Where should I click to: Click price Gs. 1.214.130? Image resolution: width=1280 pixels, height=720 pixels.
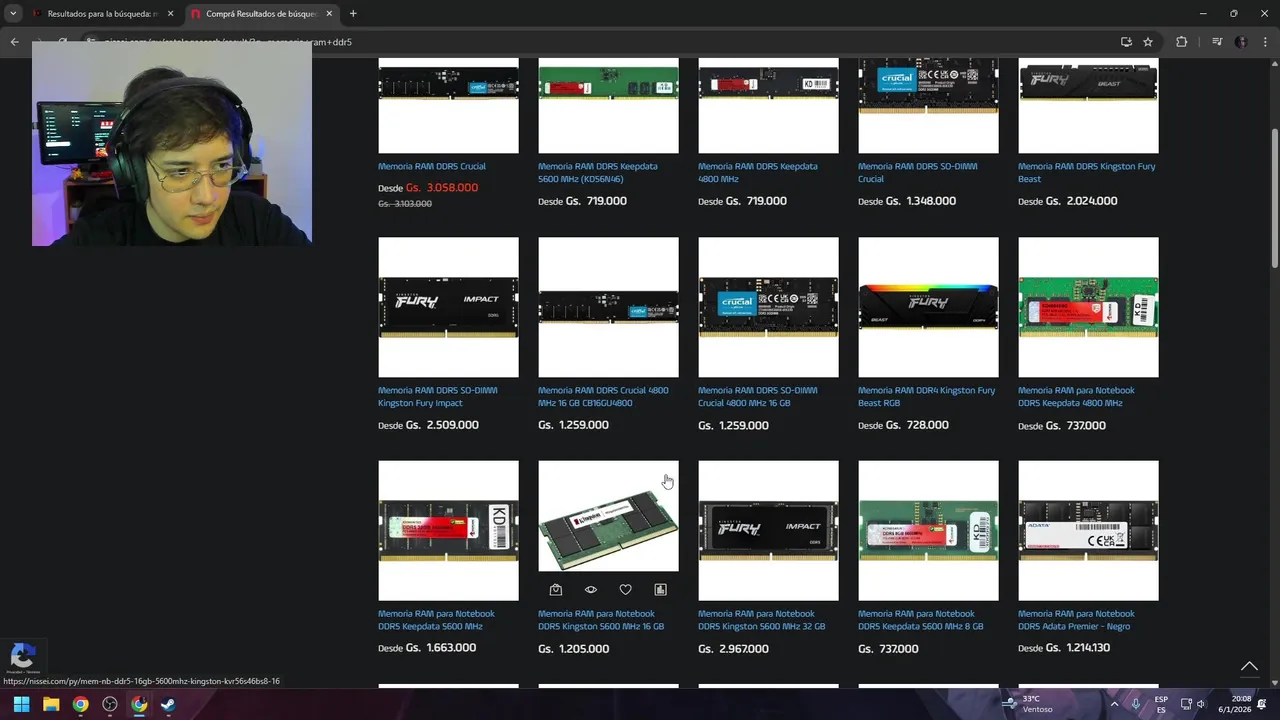(1078, 648)
